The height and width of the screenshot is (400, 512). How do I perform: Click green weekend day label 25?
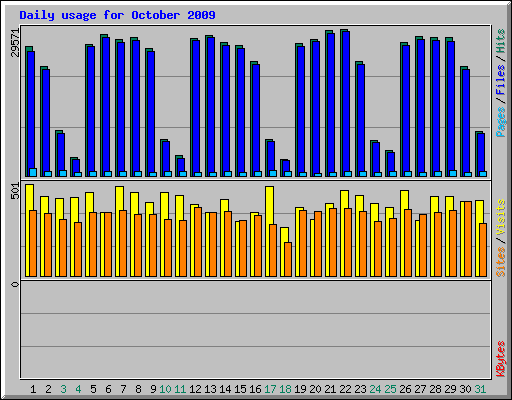point(390,389)
